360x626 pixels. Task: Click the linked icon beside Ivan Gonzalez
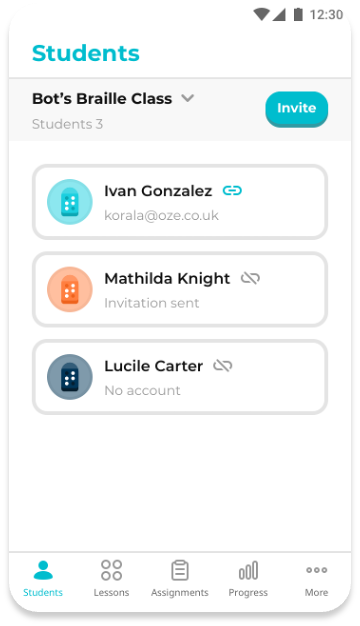(232, 191)
